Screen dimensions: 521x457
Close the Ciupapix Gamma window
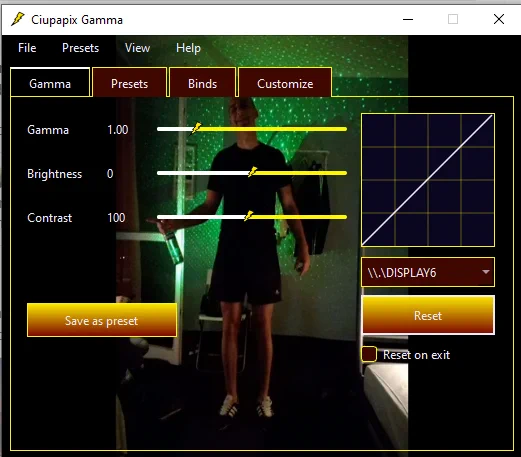tap(499, 19)
